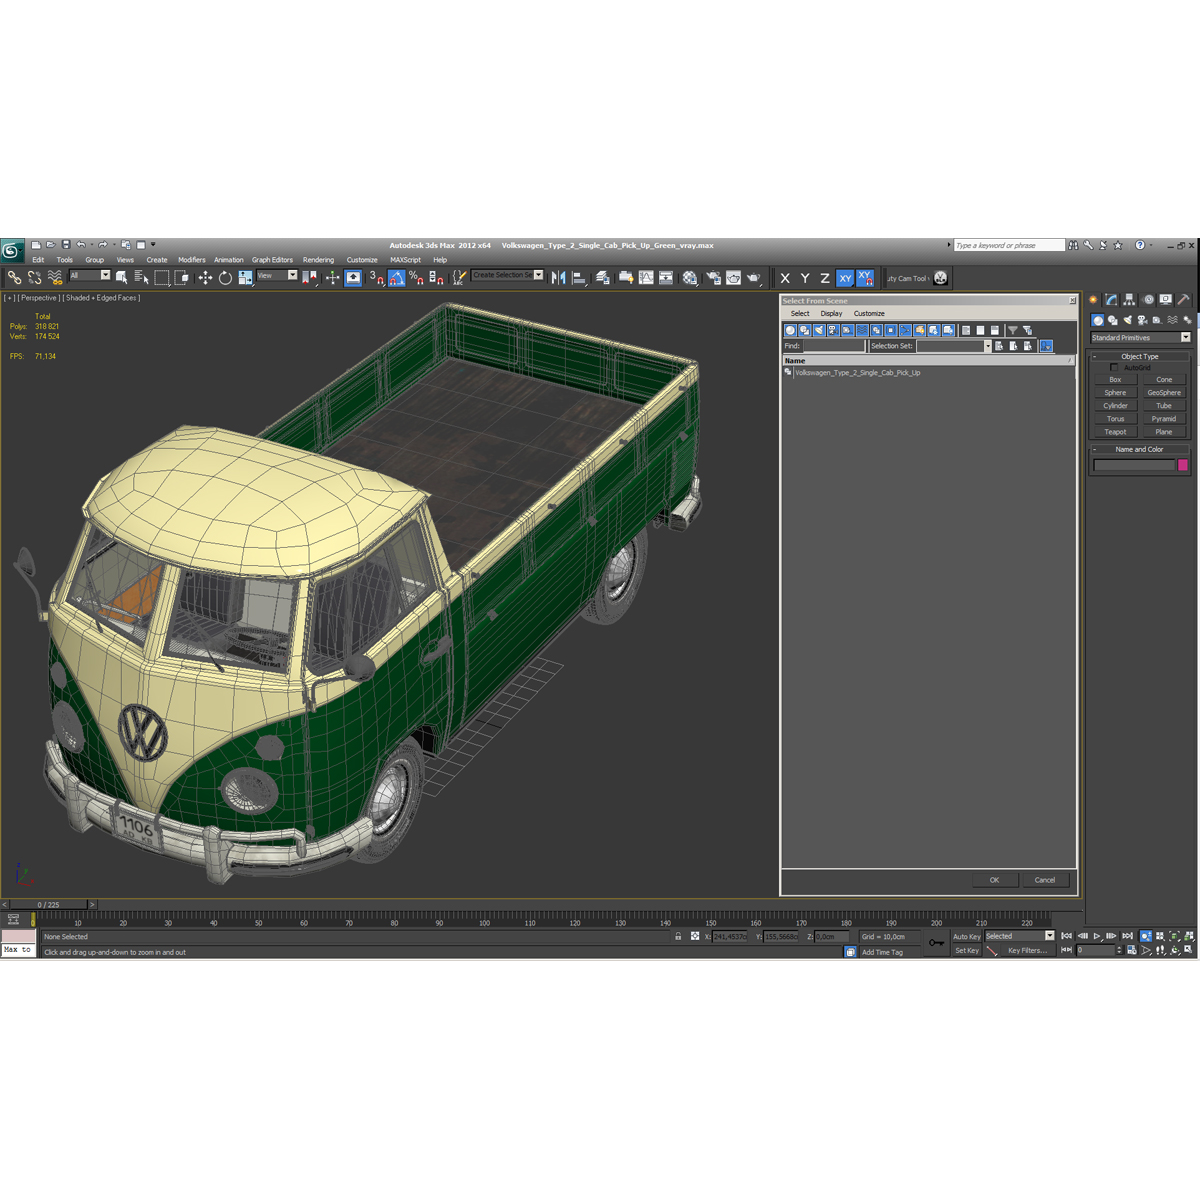The image size is (1200, 1200).
Task: Restrict transform to the Z axis
Action: click(825, 278)
